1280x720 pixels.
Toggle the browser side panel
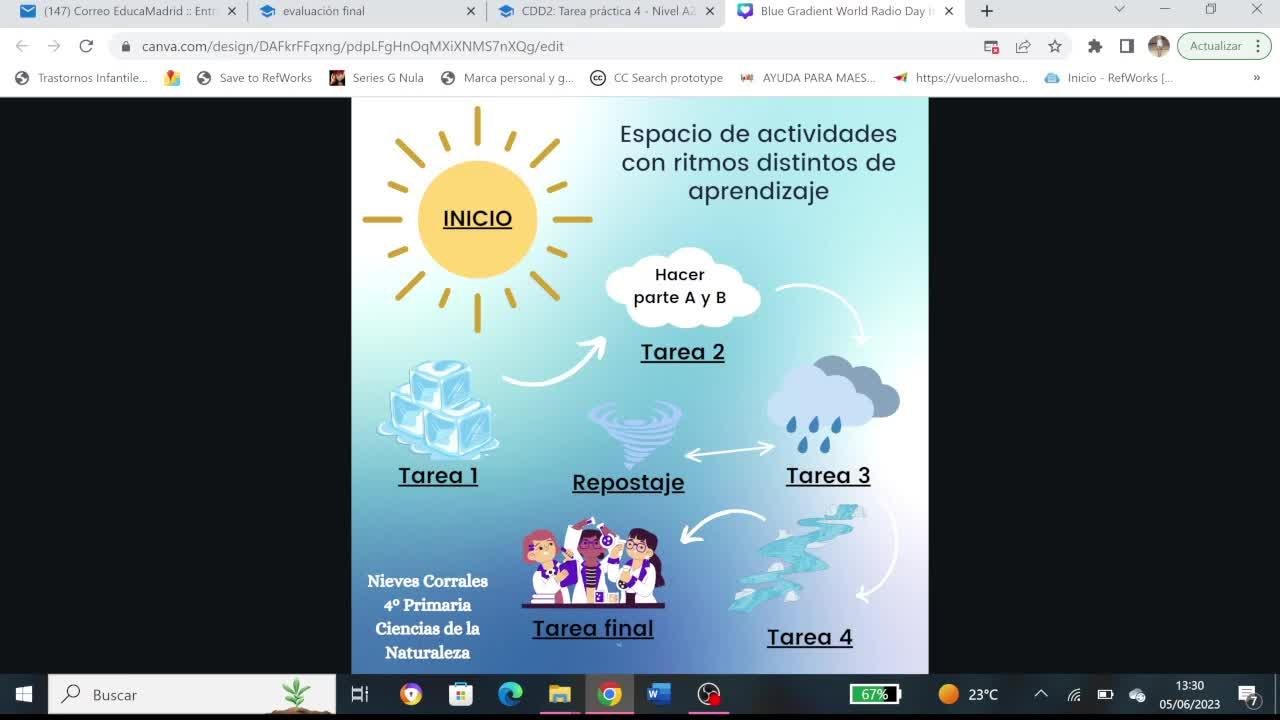click(1127, 46)
